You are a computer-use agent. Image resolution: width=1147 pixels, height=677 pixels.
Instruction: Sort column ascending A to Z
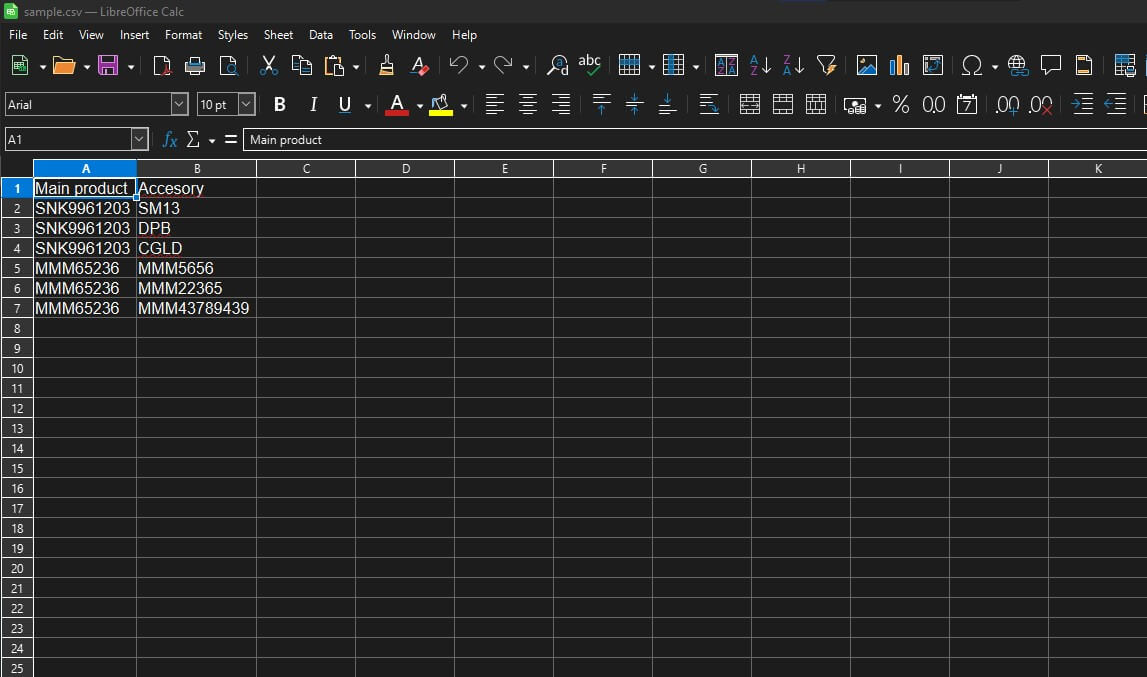point(760,66)
